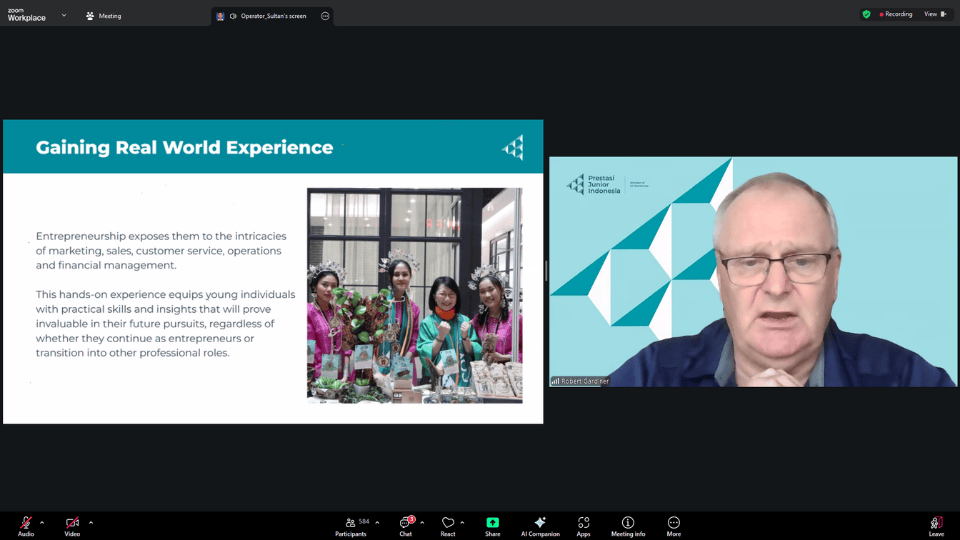Viewport: 960px width, 540px height.
Task: Open the View layout menu
Action: (x=934, y=14)
